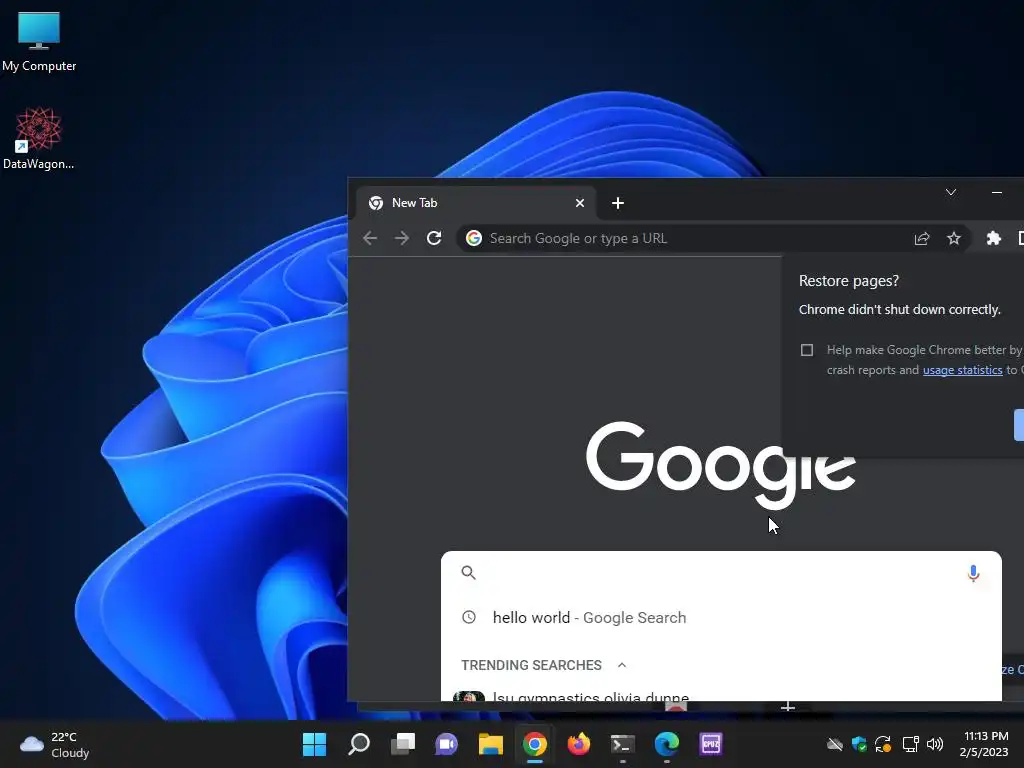Viewport: 1024px width, 768px height.
Task: Select lsu gymnastics olivia dunne trending search
Action: pos(721,695)
